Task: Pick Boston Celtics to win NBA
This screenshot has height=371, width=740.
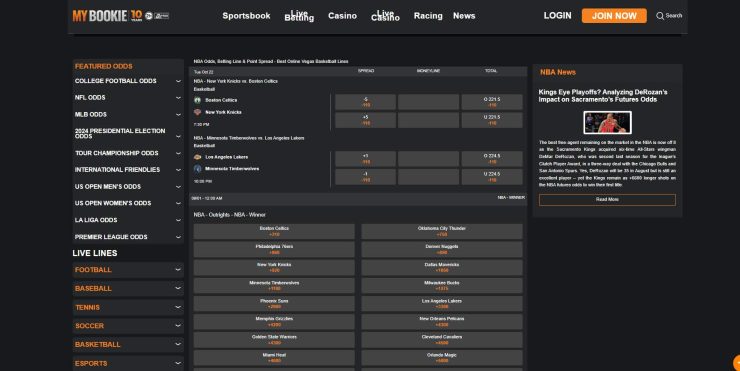Action: [274, 231]
